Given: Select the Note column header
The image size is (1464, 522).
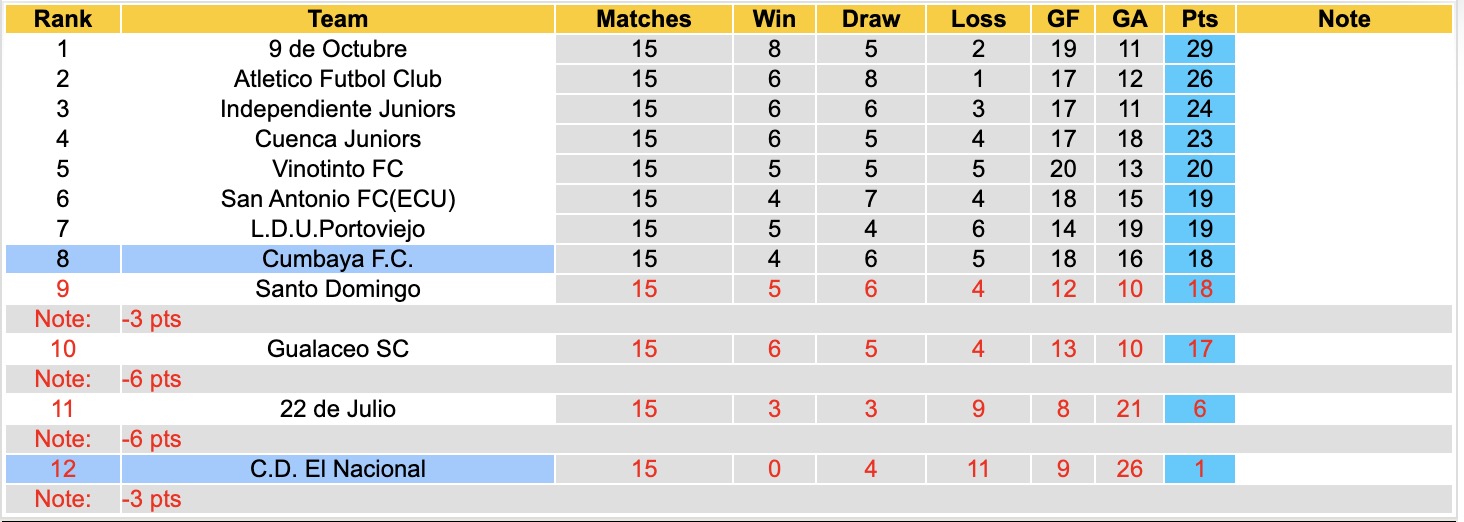Looking at the screenshot, I should click(x=1344, y=19).
